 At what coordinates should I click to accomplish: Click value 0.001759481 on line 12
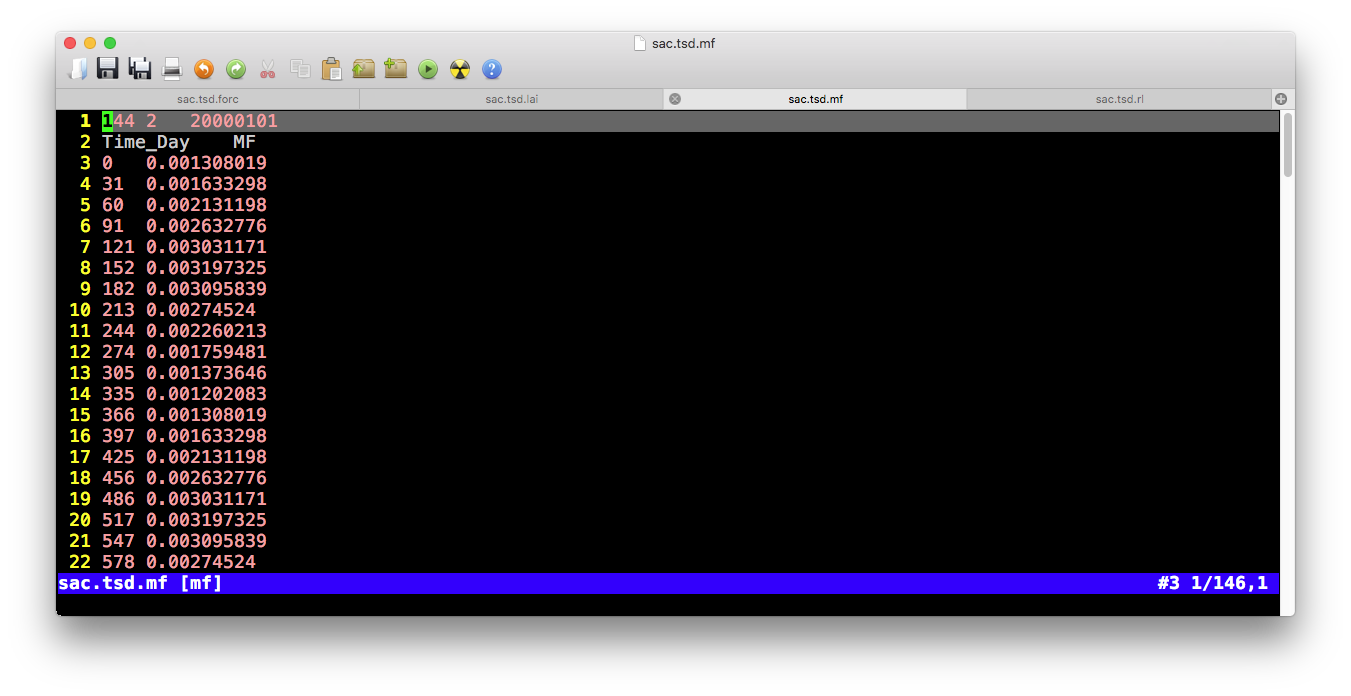[x=206, y=352]
